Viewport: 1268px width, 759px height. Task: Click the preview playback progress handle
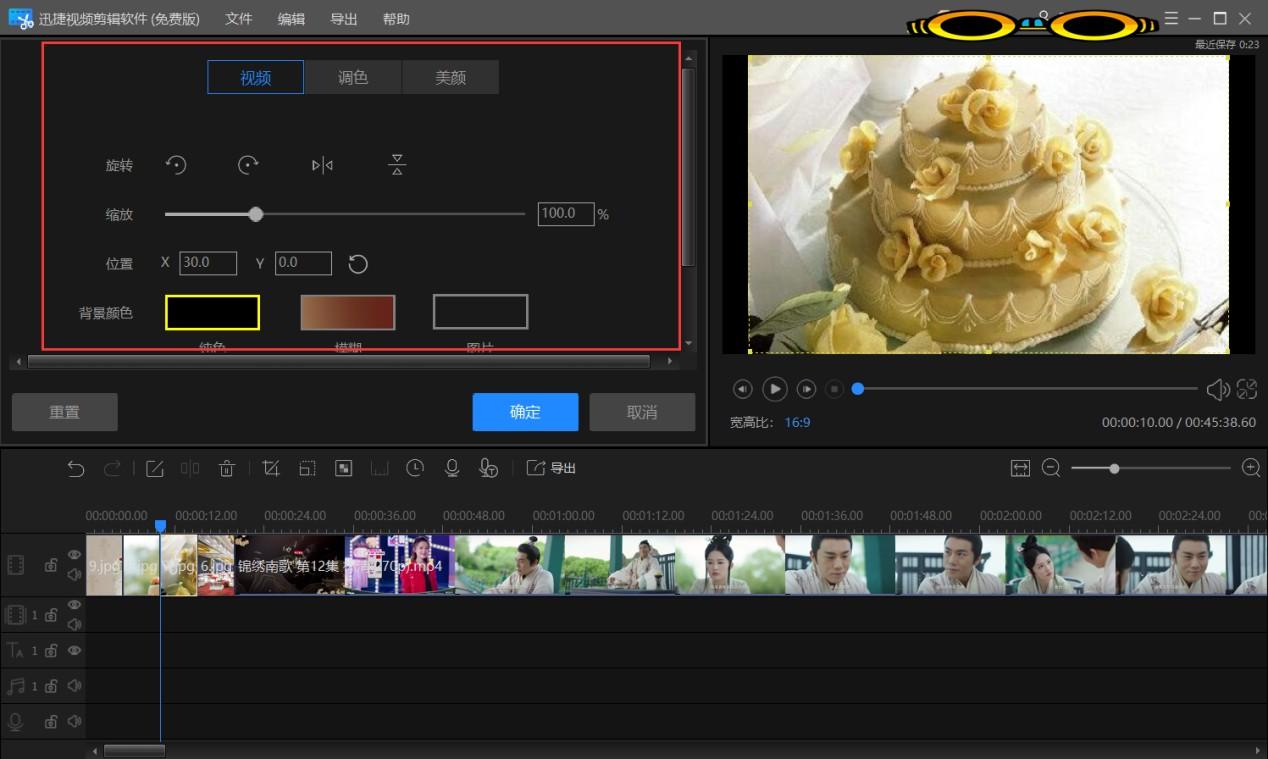[857, 389]
